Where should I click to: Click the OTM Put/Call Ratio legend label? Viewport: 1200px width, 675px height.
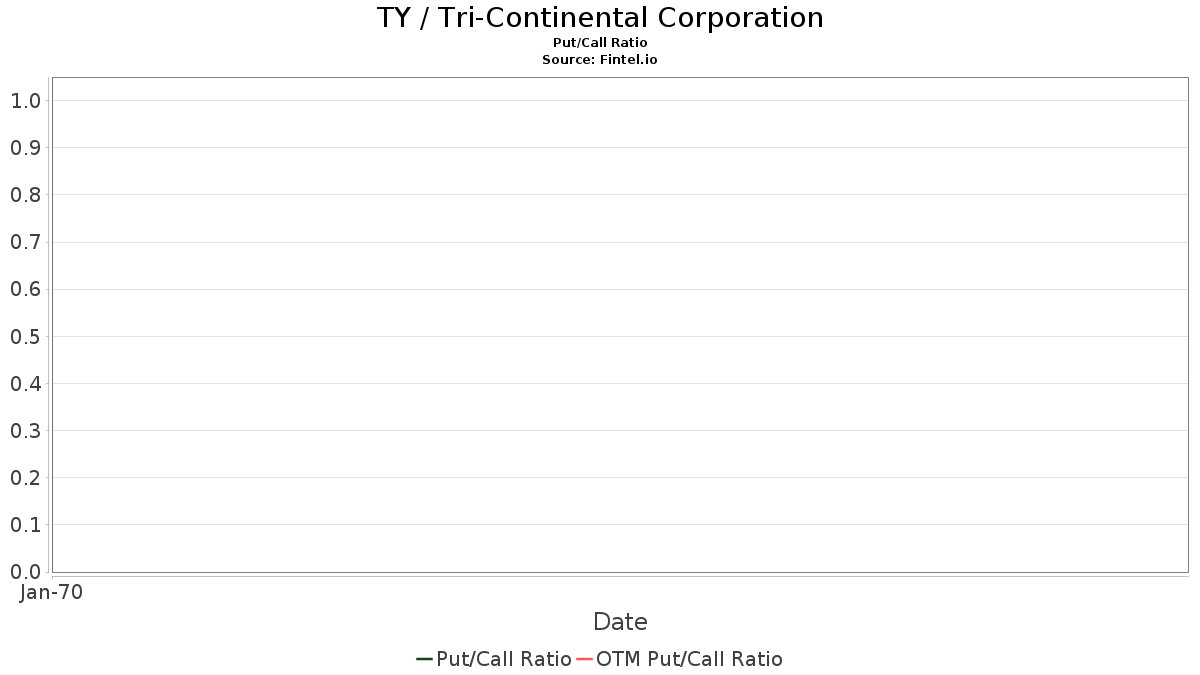pyautogui.click(x=689, y=659)
